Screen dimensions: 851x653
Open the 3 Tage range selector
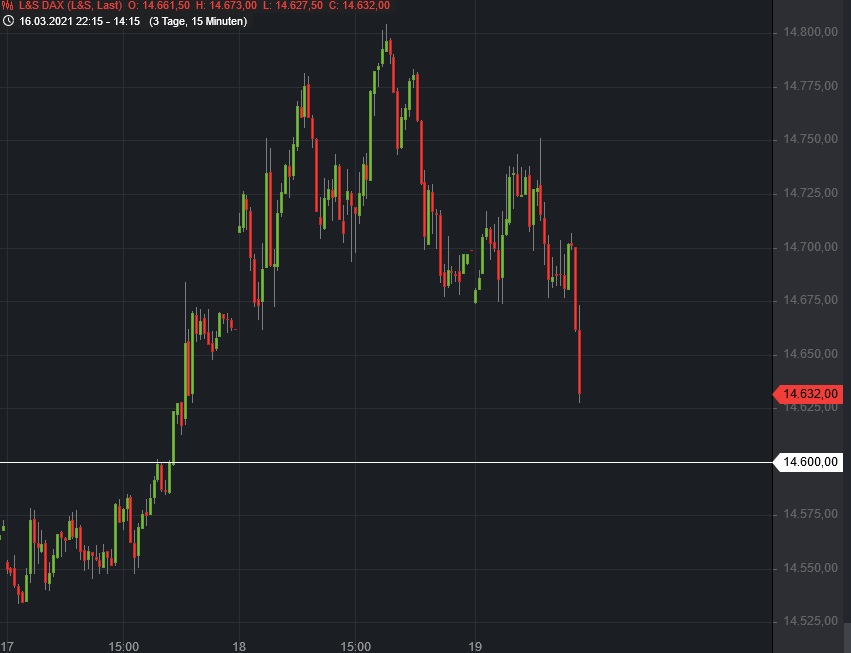(169, 23)
